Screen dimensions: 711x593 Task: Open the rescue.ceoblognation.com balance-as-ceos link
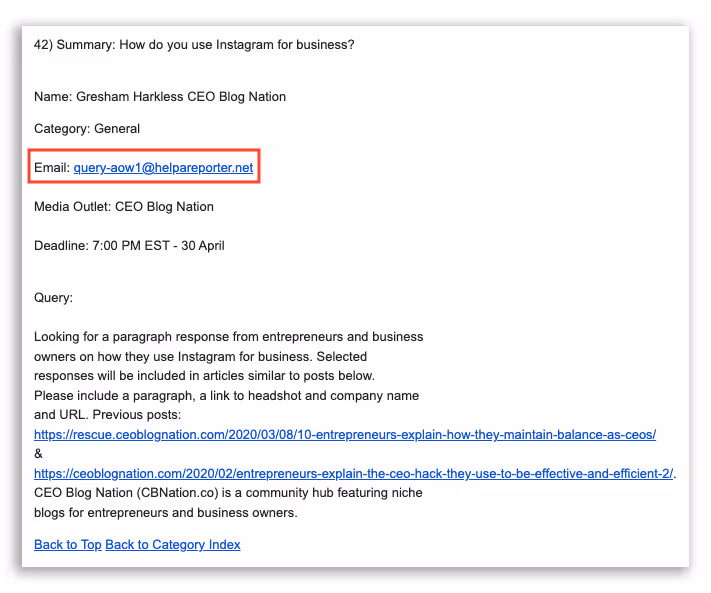point(345,434)
